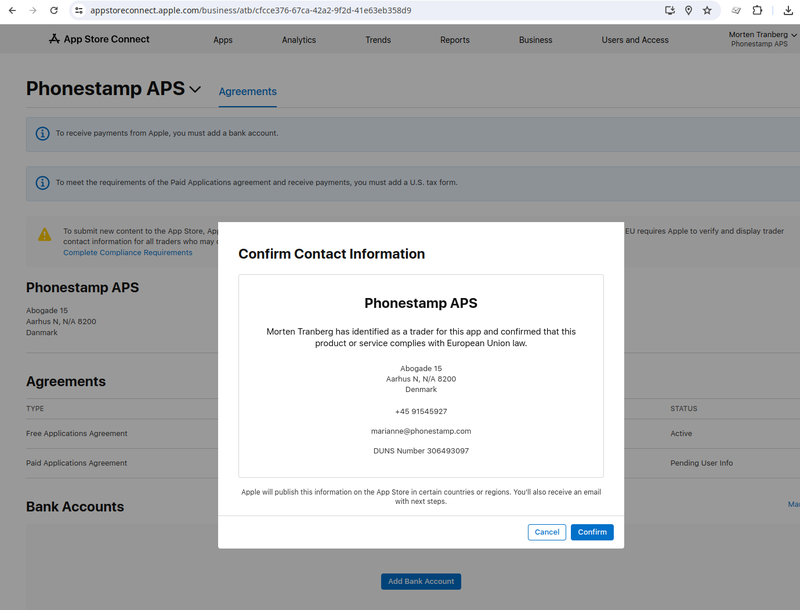Image resolution: width=800 pixels, height=610 pixels.
Task: Click the U.S. tax form notice text
Action: (x=257, y=182)
